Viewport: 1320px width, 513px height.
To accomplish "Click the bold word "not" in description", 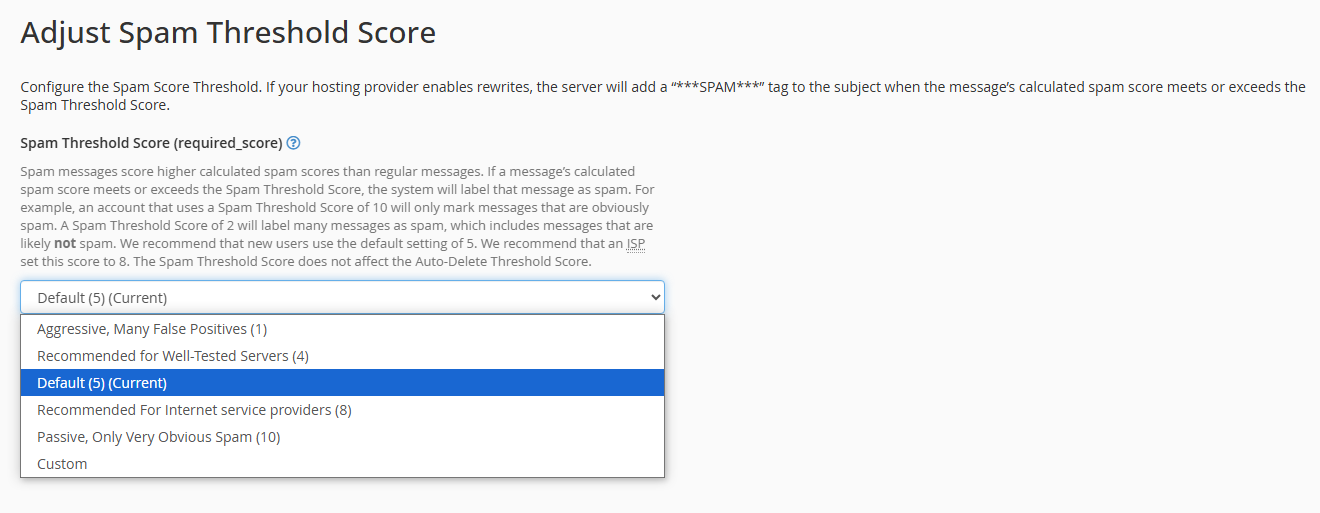I will click(66, 244).
